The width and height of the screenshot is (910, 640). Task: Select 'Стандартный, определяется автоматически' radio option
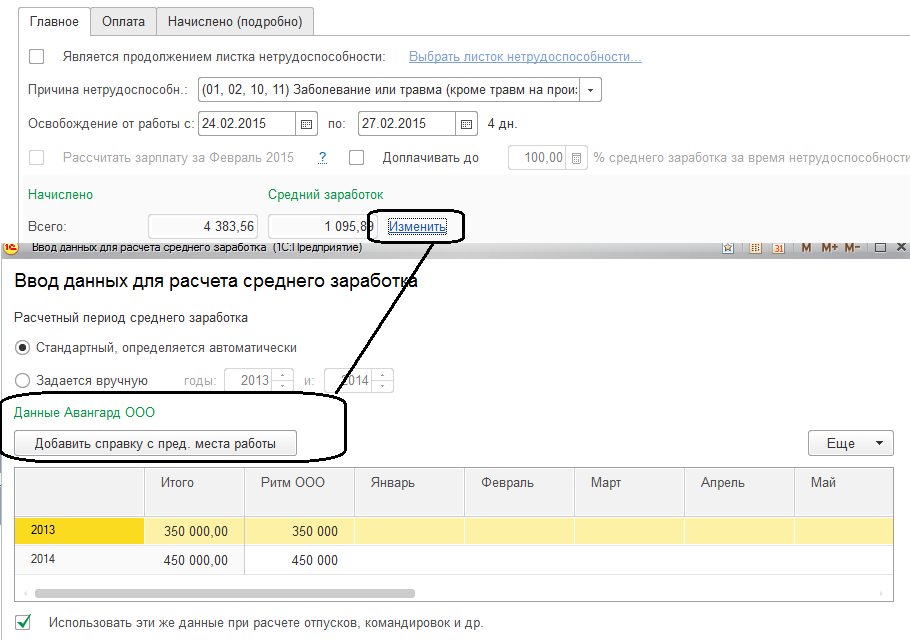tap(22, 348)
